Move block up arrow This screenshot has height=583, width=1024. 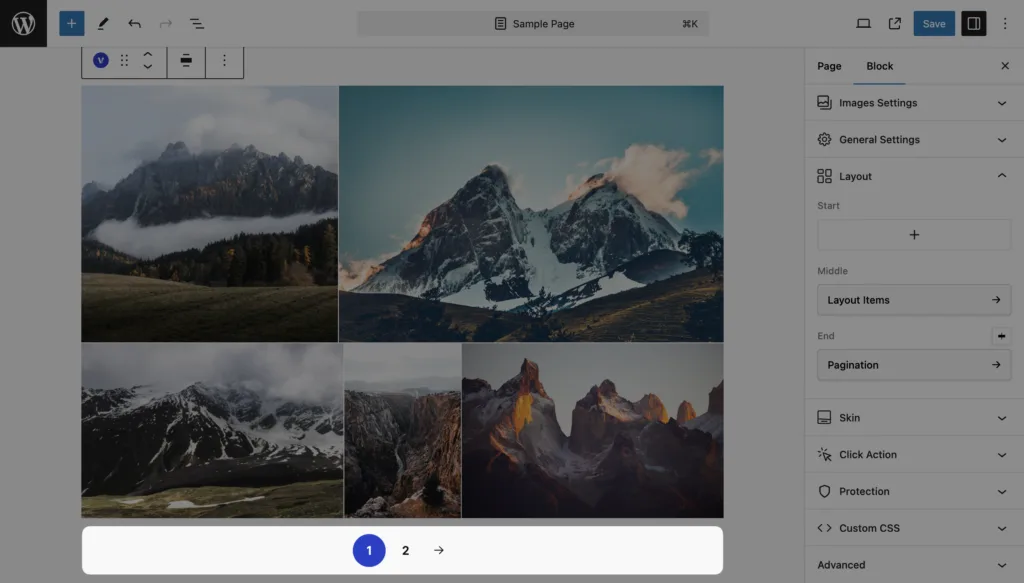click(x=148, y=54)
